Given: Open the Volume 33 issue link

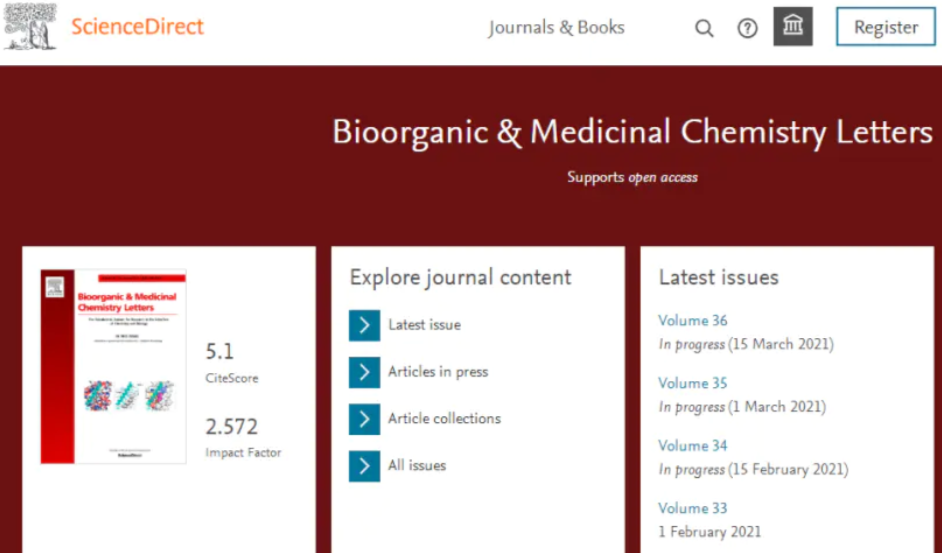Looking at the screenshot, I should (x=693, y=508).
